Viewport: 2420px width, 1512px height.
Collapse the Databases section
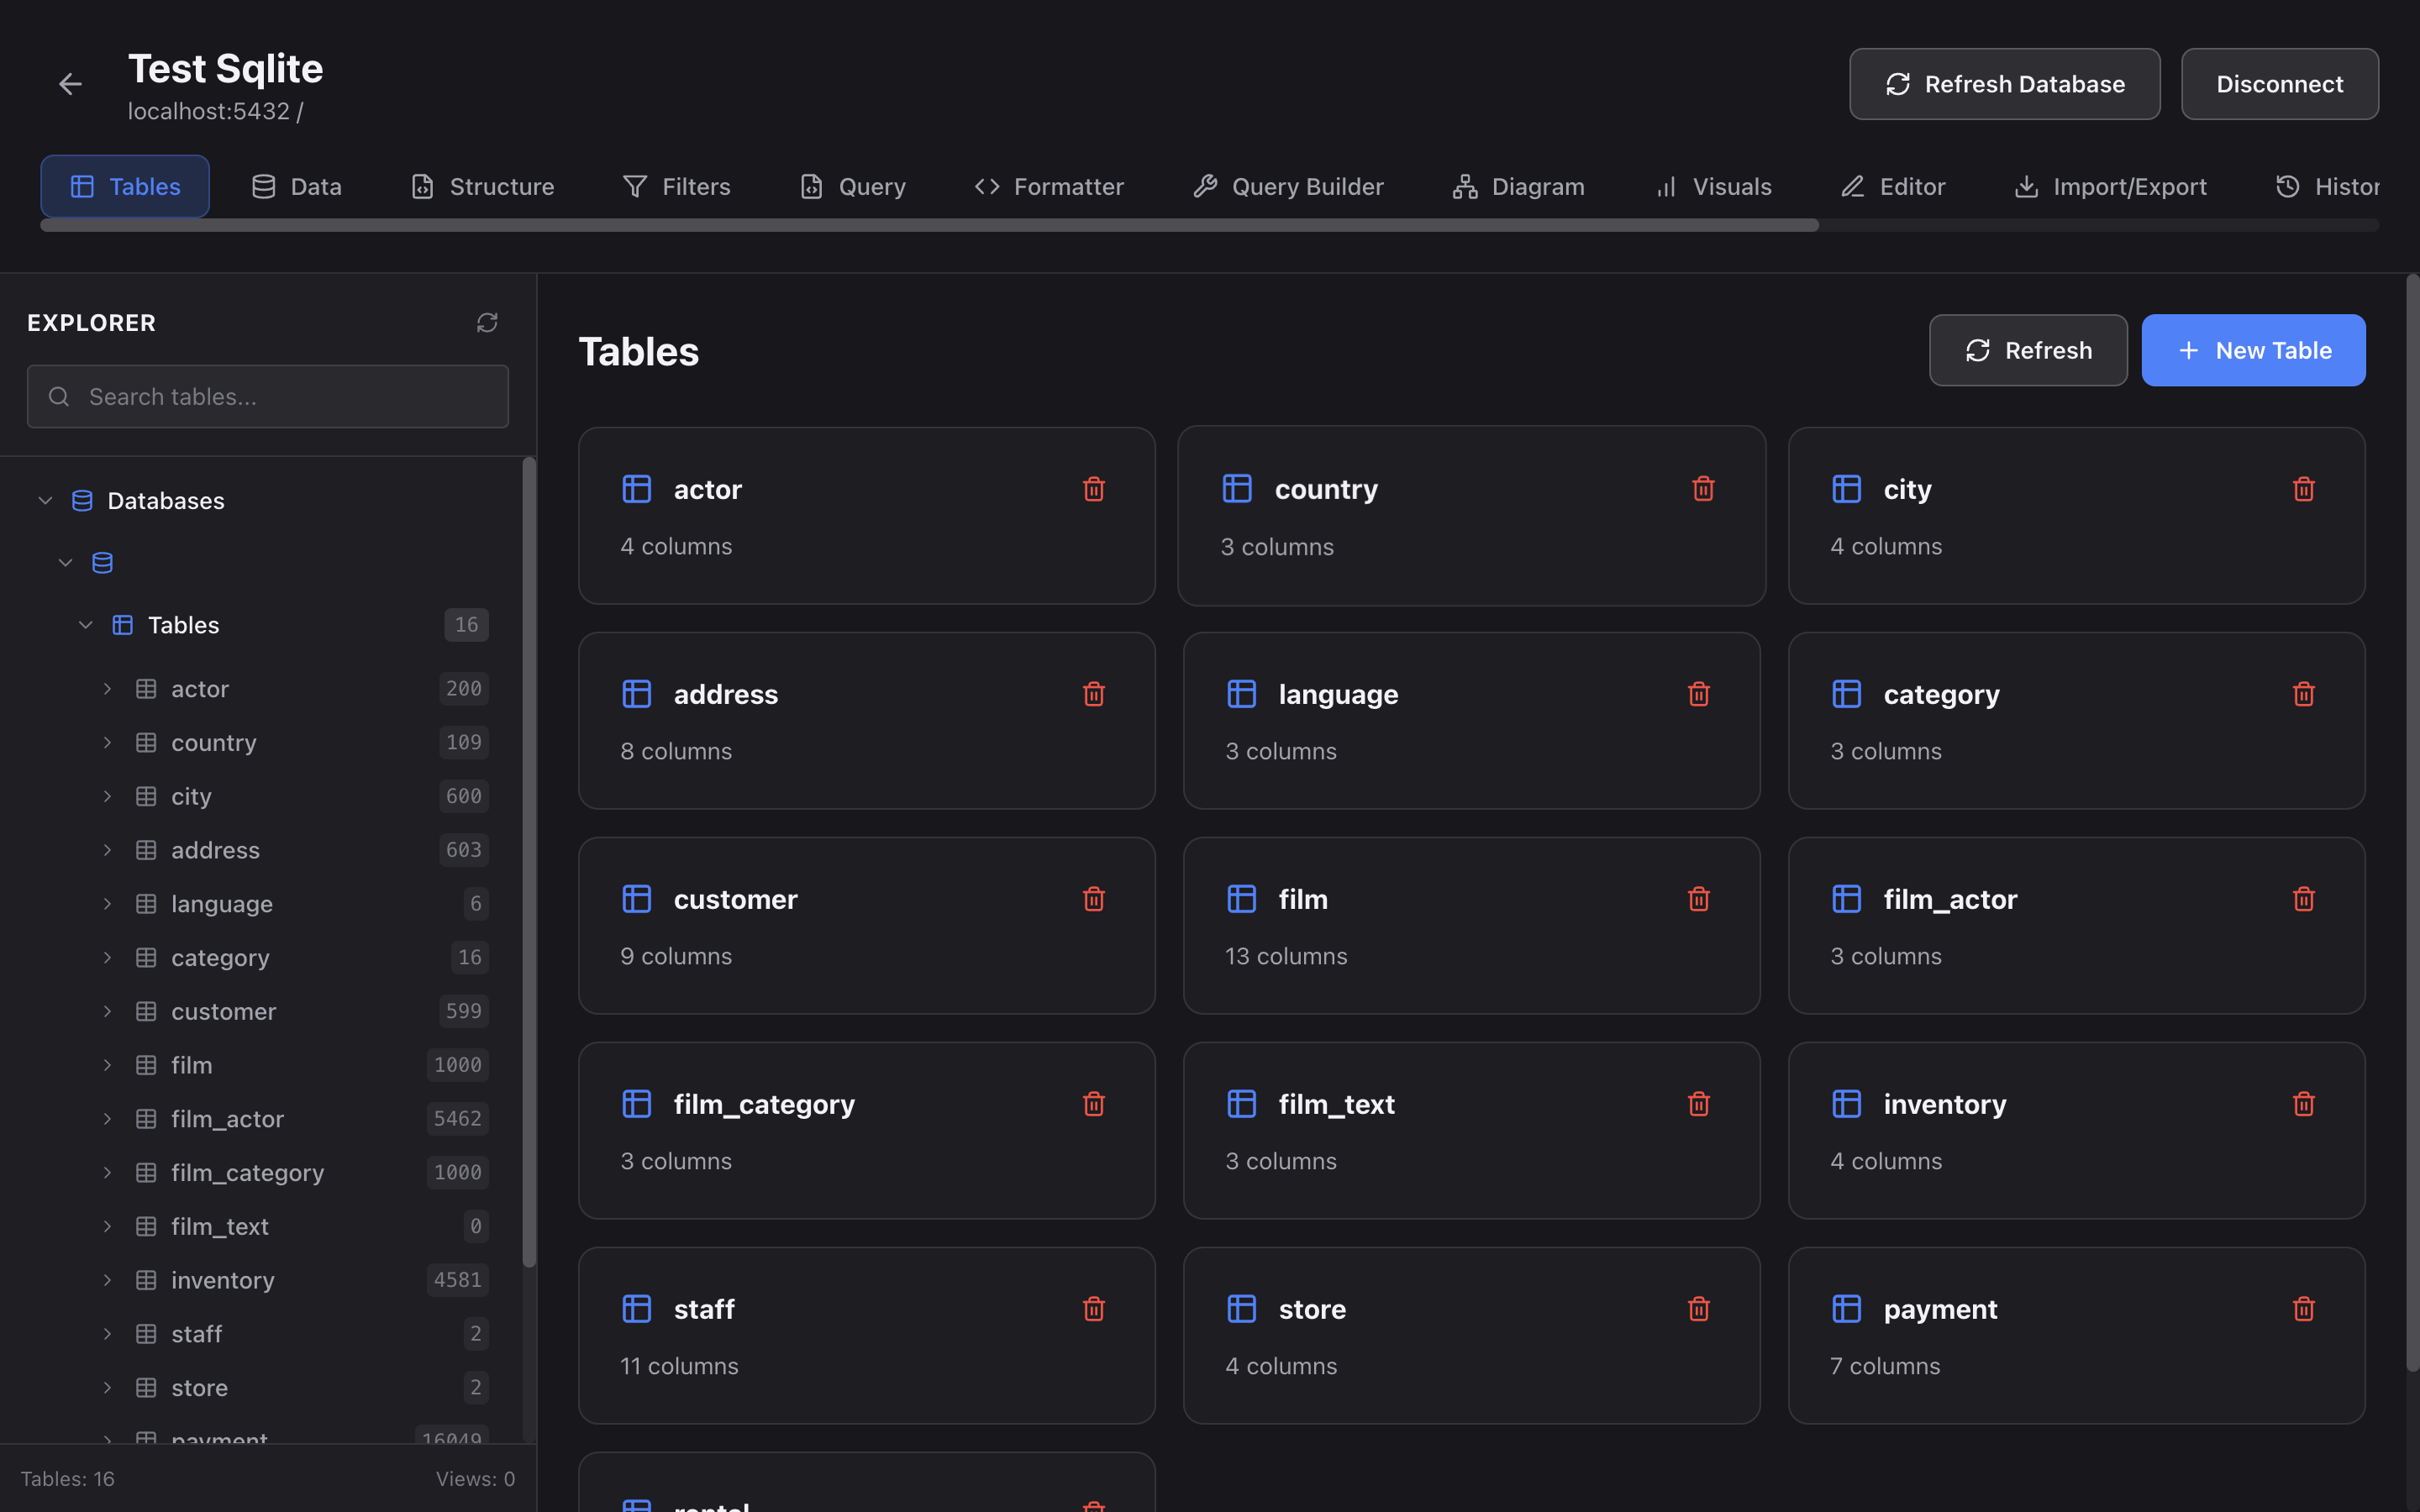(45, 500)
